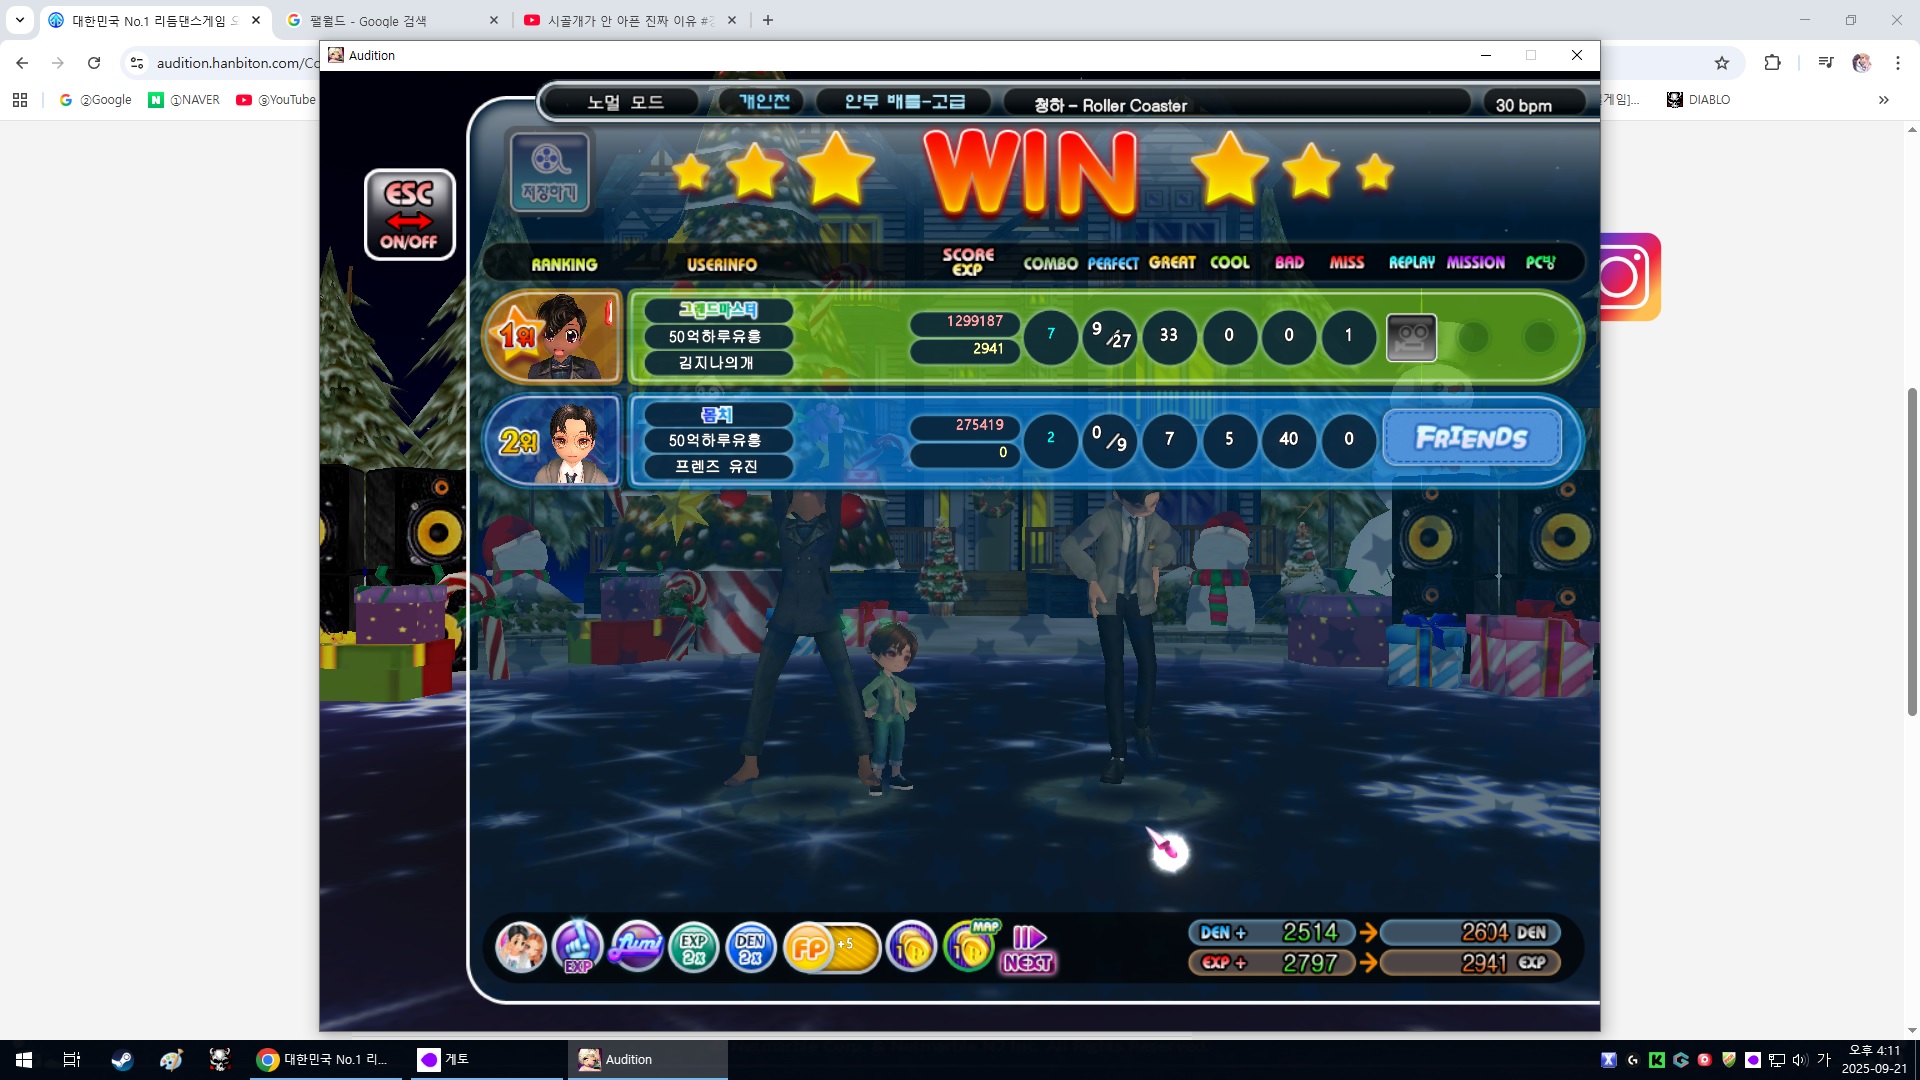The image size is (1920, 1080).
Task: Click the MAP coin bonus icon
Action: pos(970,945)
